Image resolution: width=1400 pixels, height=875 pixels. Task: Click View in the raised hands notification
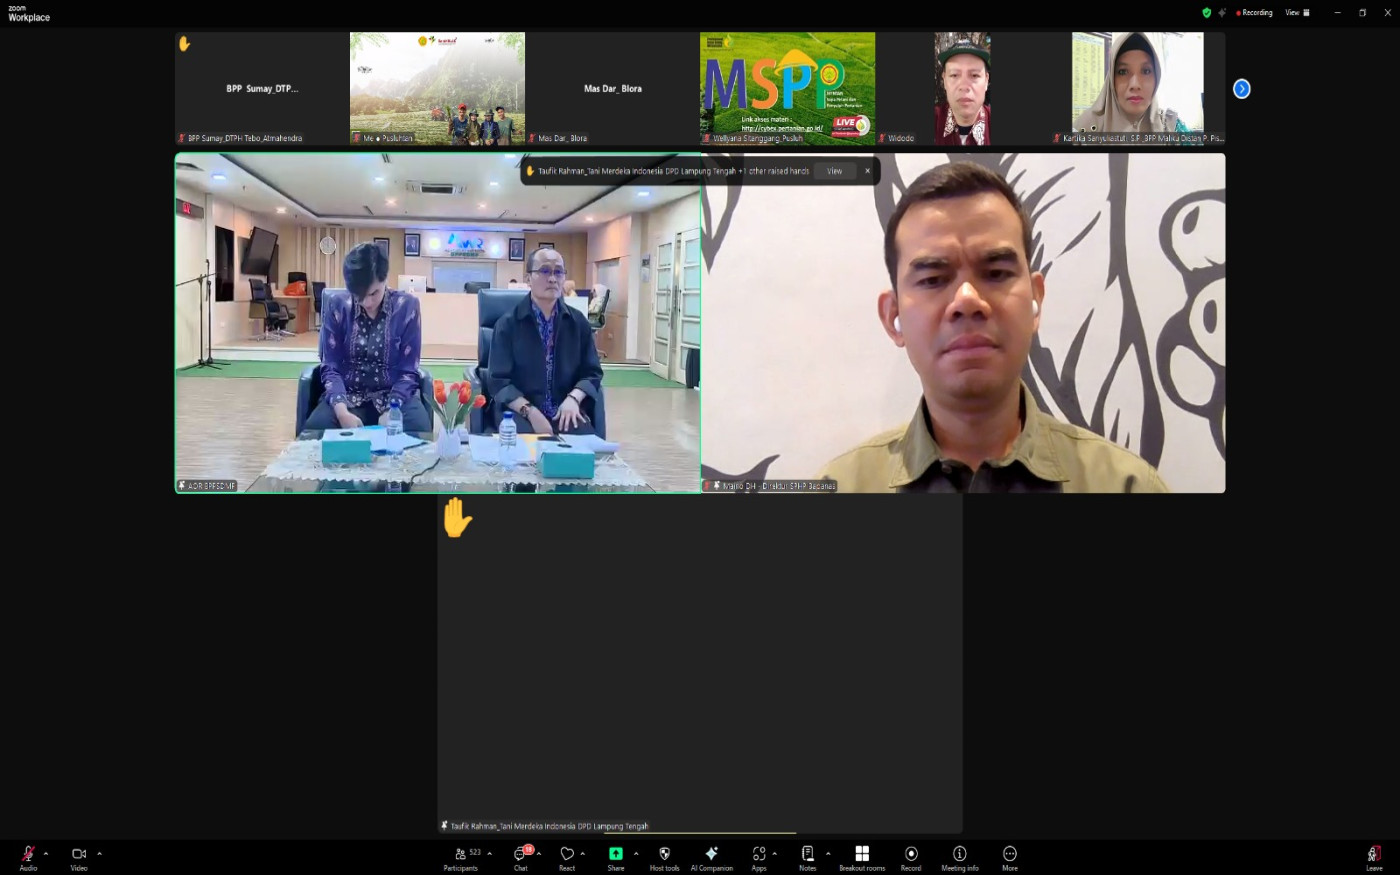coord(834,171)
